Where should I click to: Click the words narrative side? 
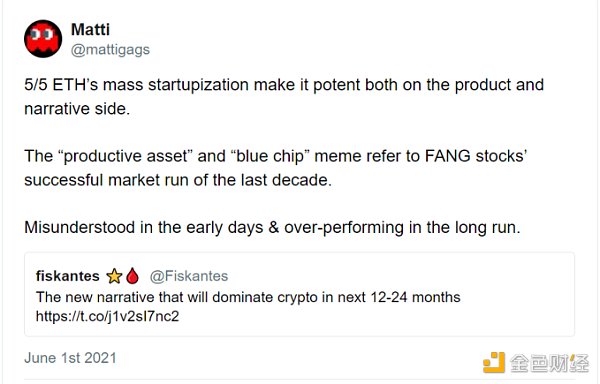pyautogui.click(x=77, y=109)
